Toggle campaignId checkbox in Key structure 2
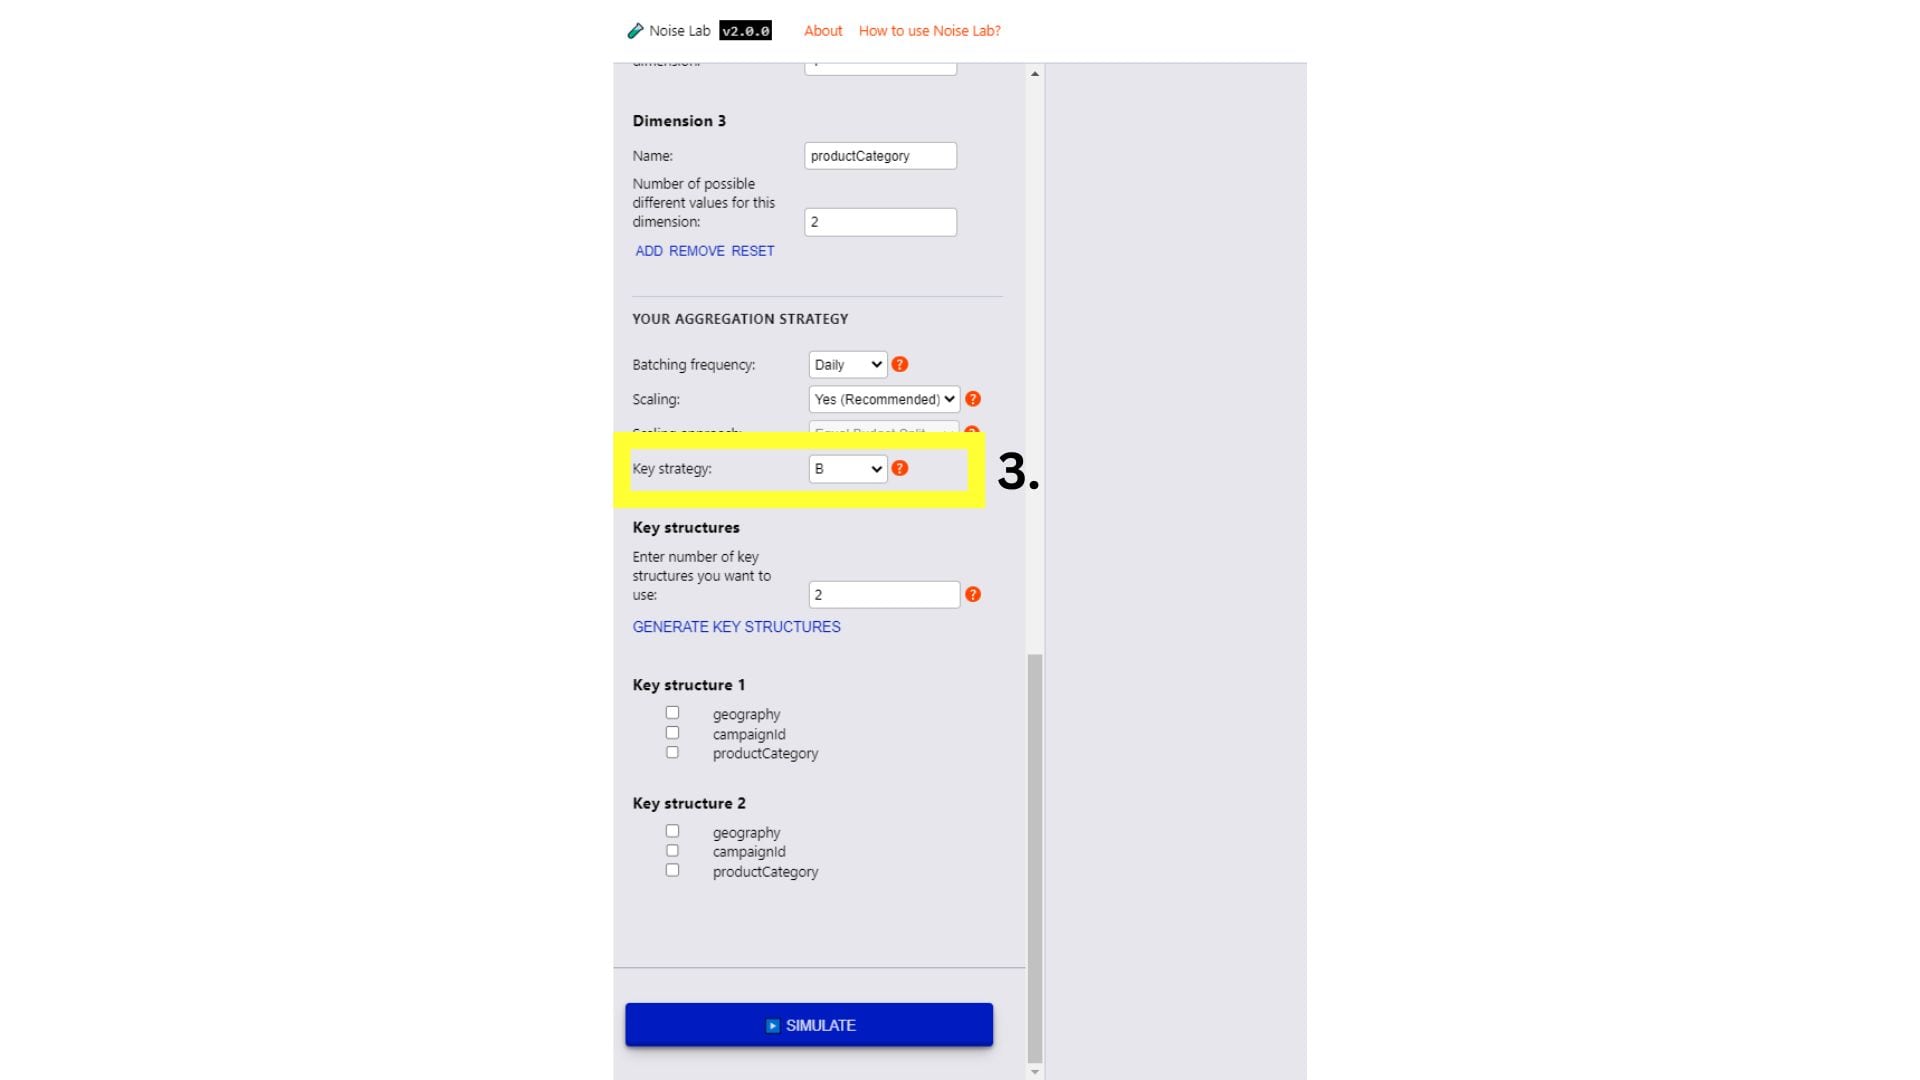 [671, 849]
